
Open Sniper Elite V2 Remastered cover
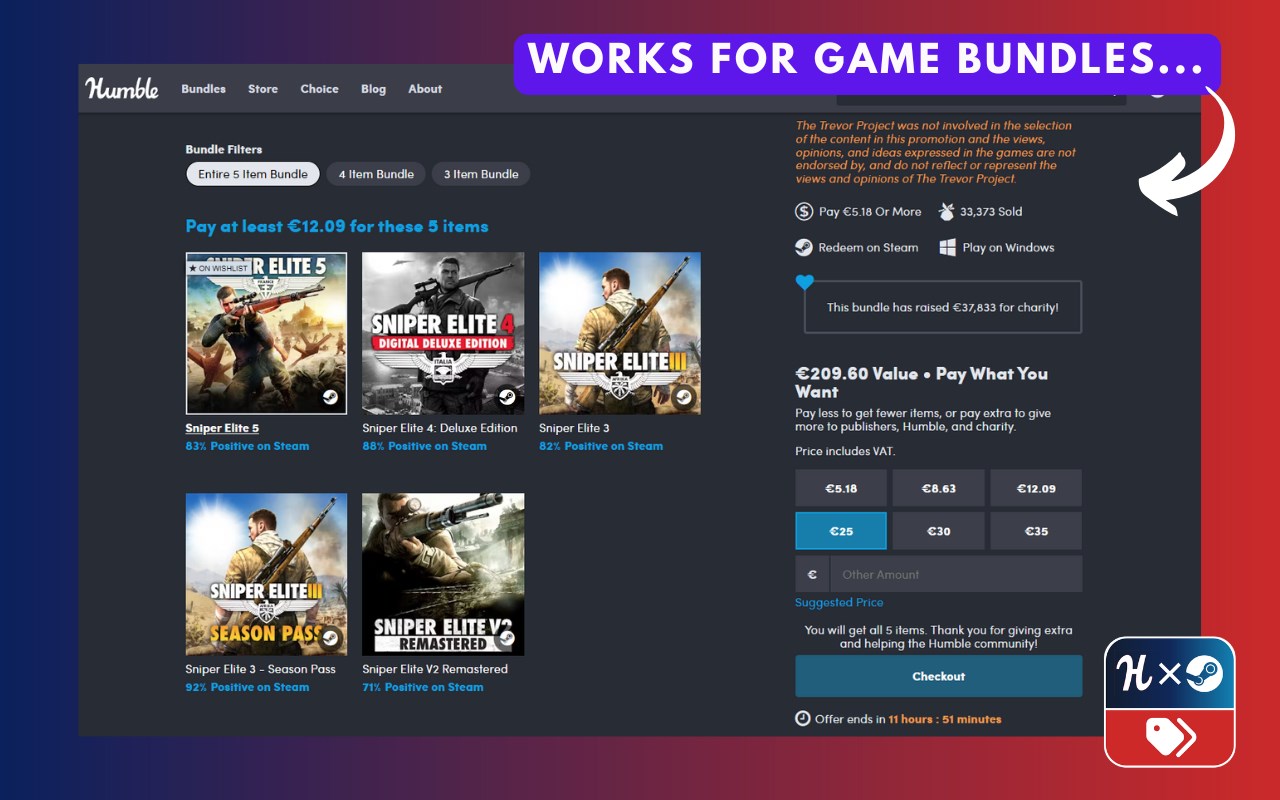coord(443,574)
